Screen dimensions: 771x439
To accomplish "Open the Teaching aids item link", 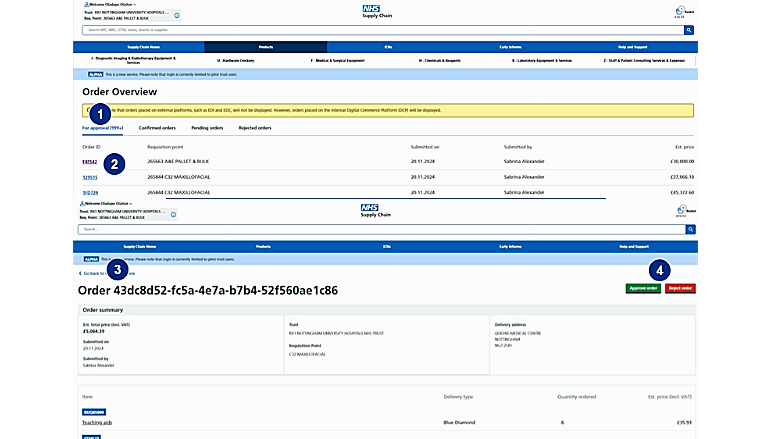I will point(97,422).
